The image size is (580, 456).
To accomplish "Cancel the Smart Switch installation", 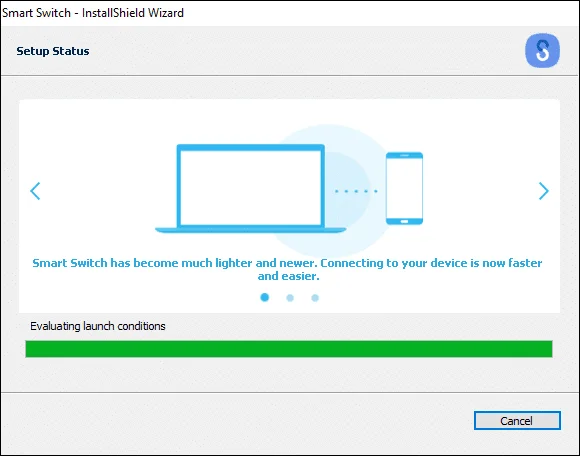I will tap(517, 420).
